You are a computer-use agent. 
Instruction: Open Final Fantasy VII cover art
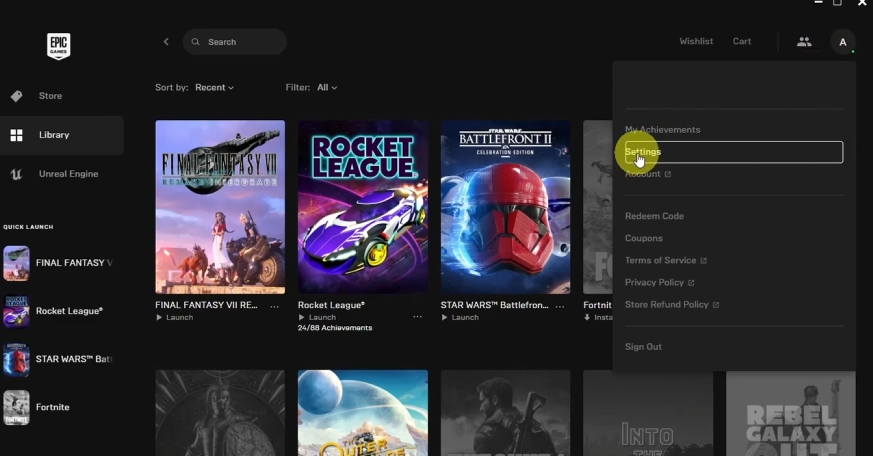point(220,207)
